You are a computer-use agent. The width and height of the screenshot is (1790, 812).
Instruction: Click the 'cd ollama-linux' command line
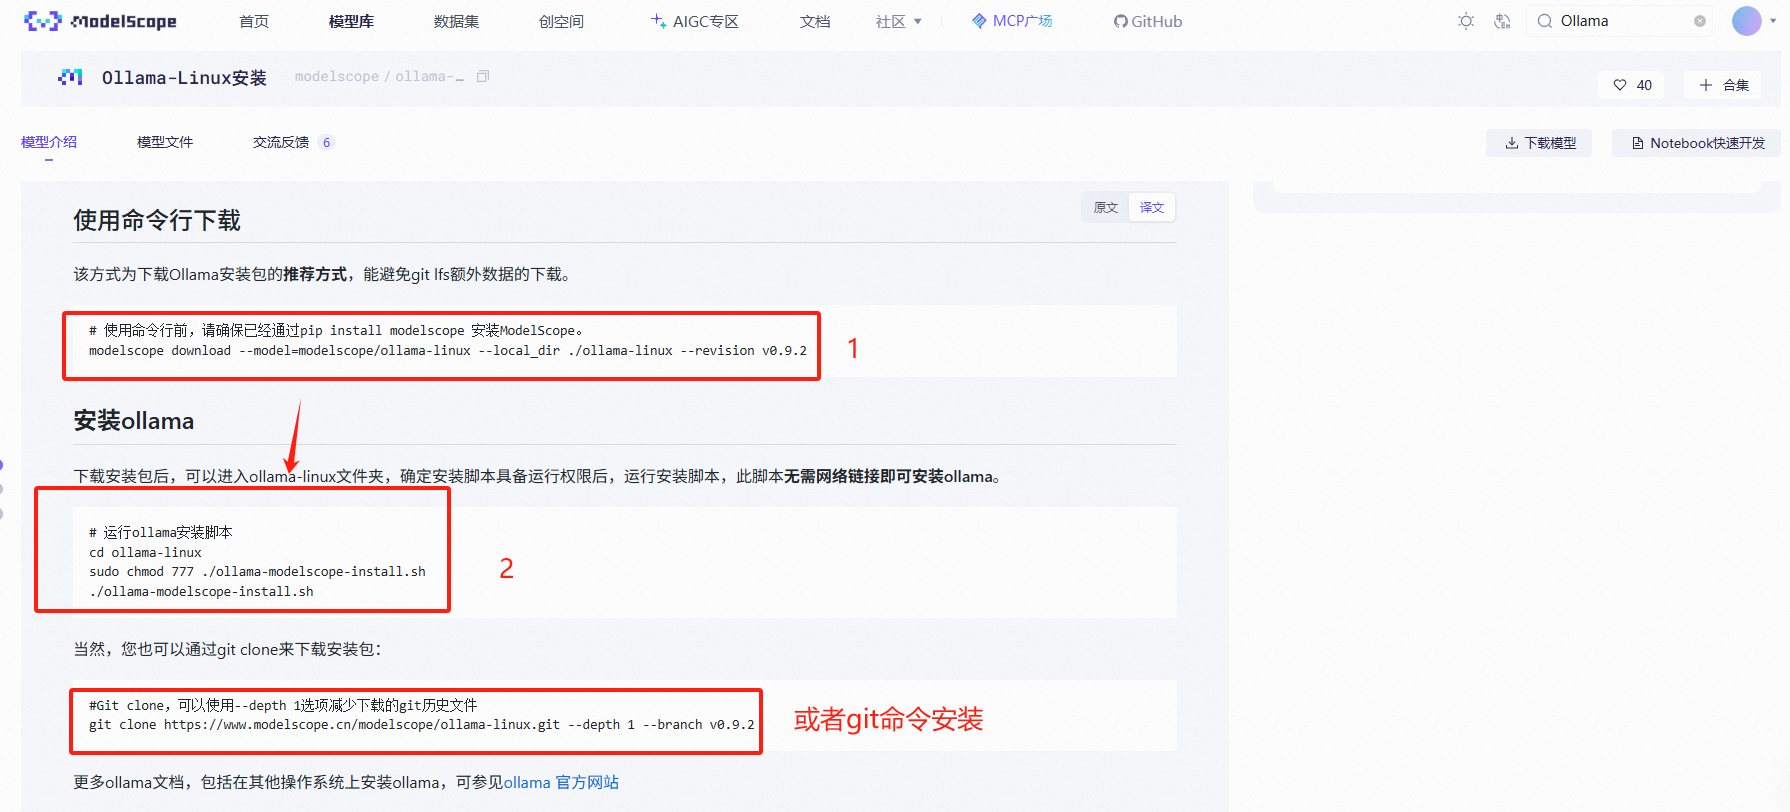click(145, 552)
